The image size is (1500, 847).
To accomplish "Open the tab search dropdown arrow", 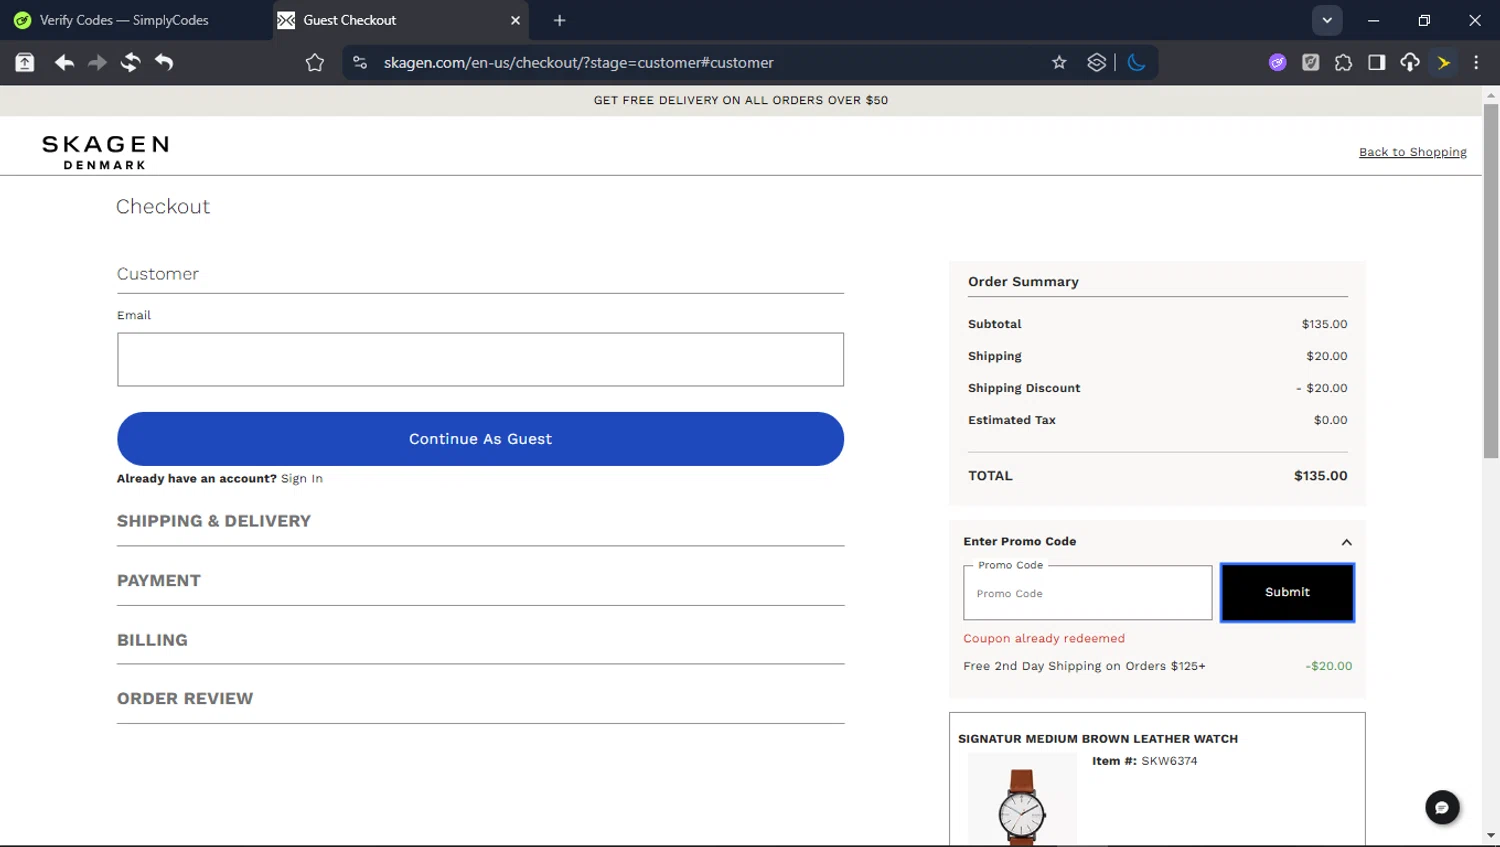I will pyautogui.click(x=1327, y=20).
